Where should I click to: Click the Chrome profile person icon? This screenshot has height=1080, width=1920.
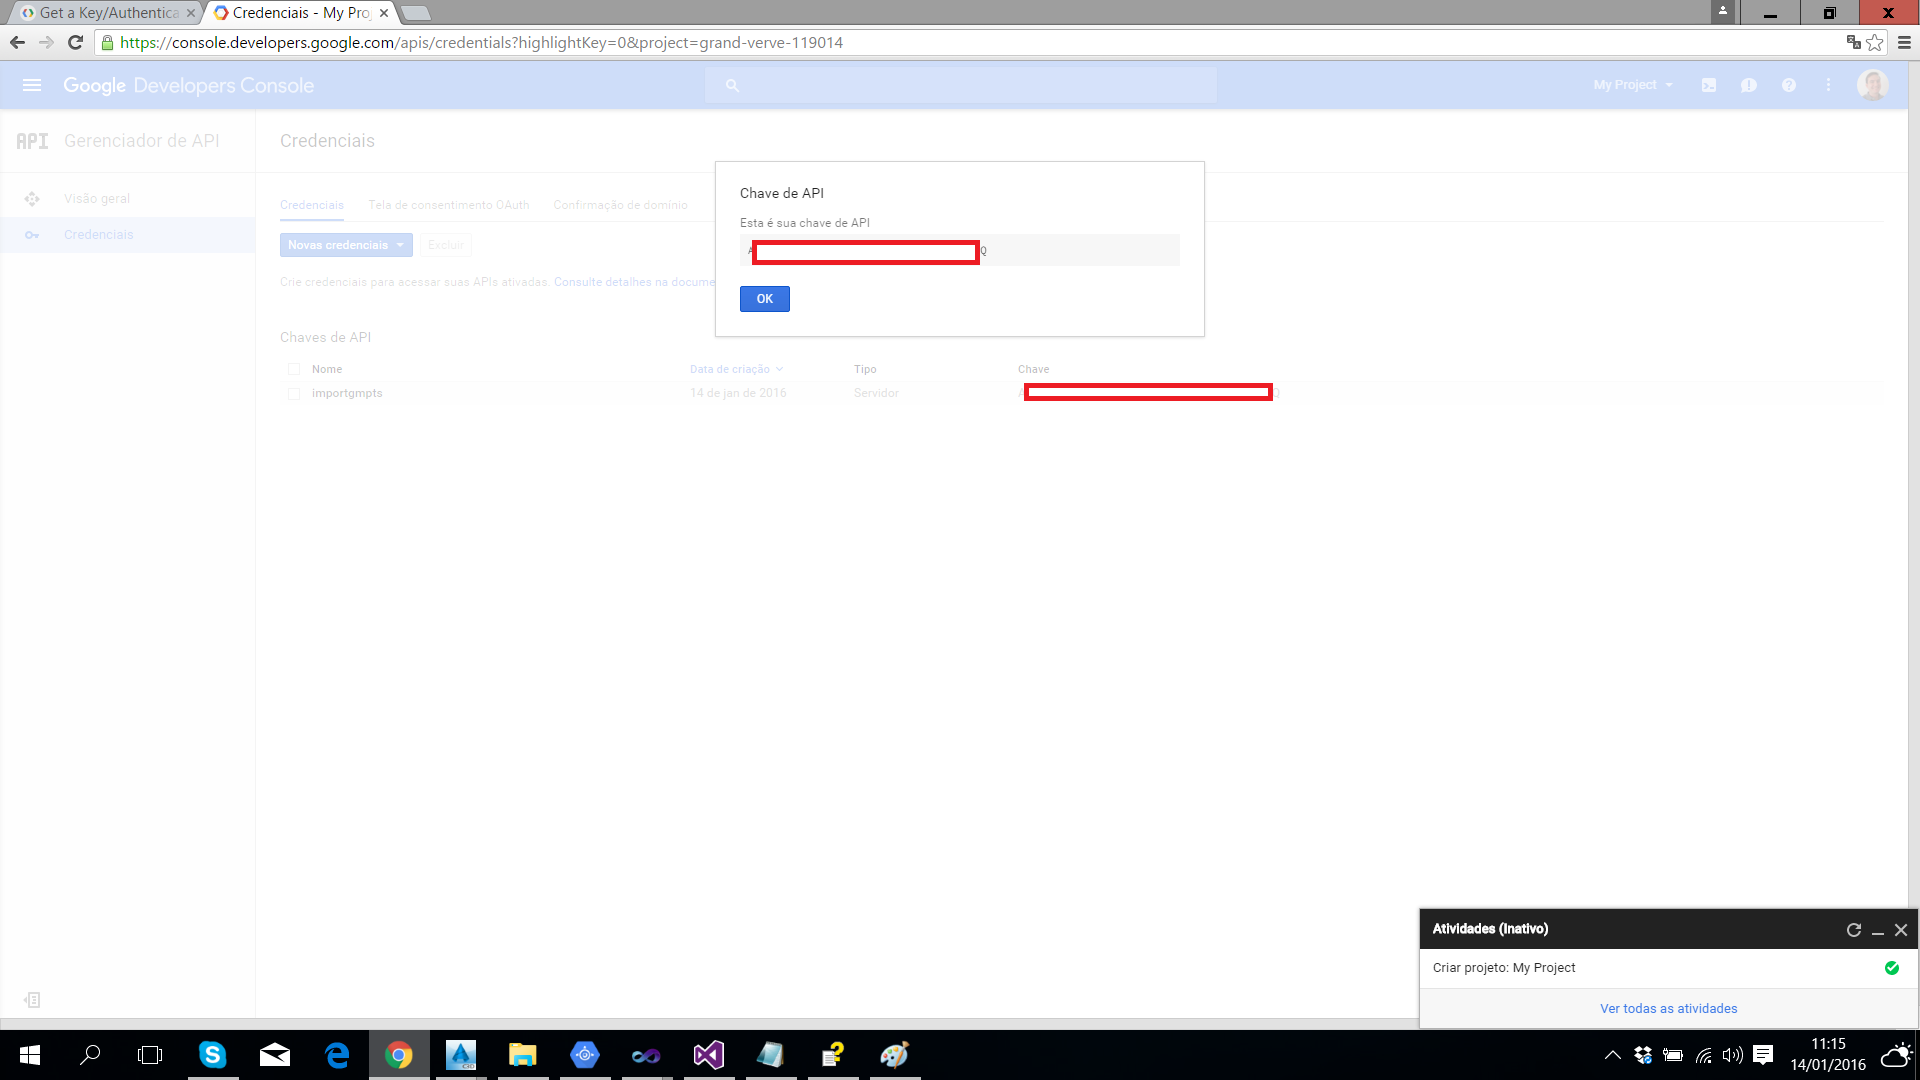(1723, 12)
